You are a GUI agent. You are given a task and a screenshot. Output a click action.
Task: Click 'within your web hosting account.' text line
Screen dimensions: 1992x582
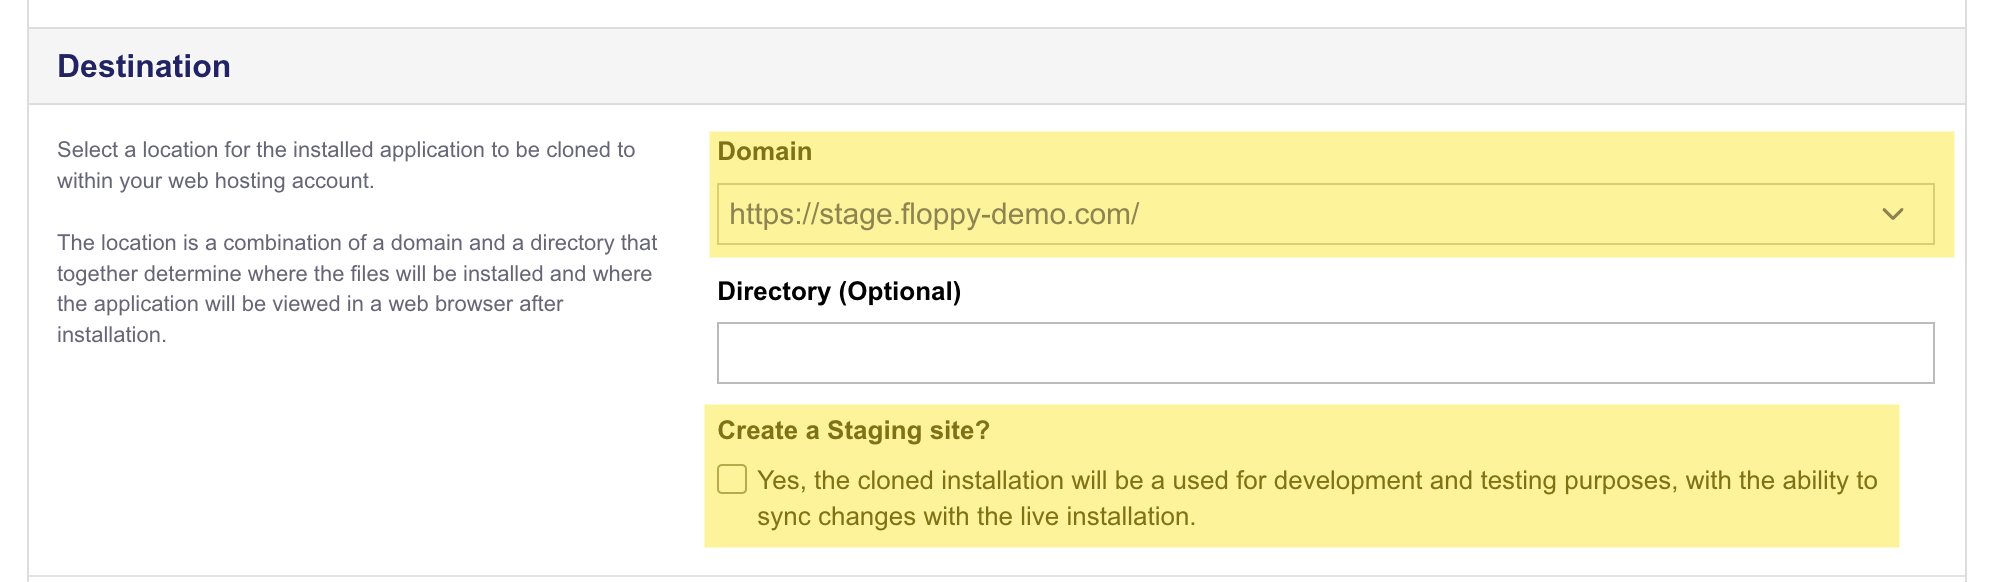215,181
